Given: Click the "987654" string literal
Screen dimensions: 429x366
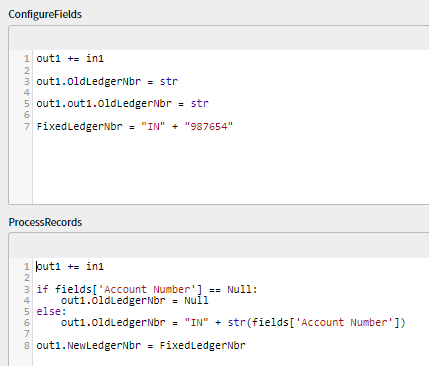Looking at the screenshot, I should (209, 126).
